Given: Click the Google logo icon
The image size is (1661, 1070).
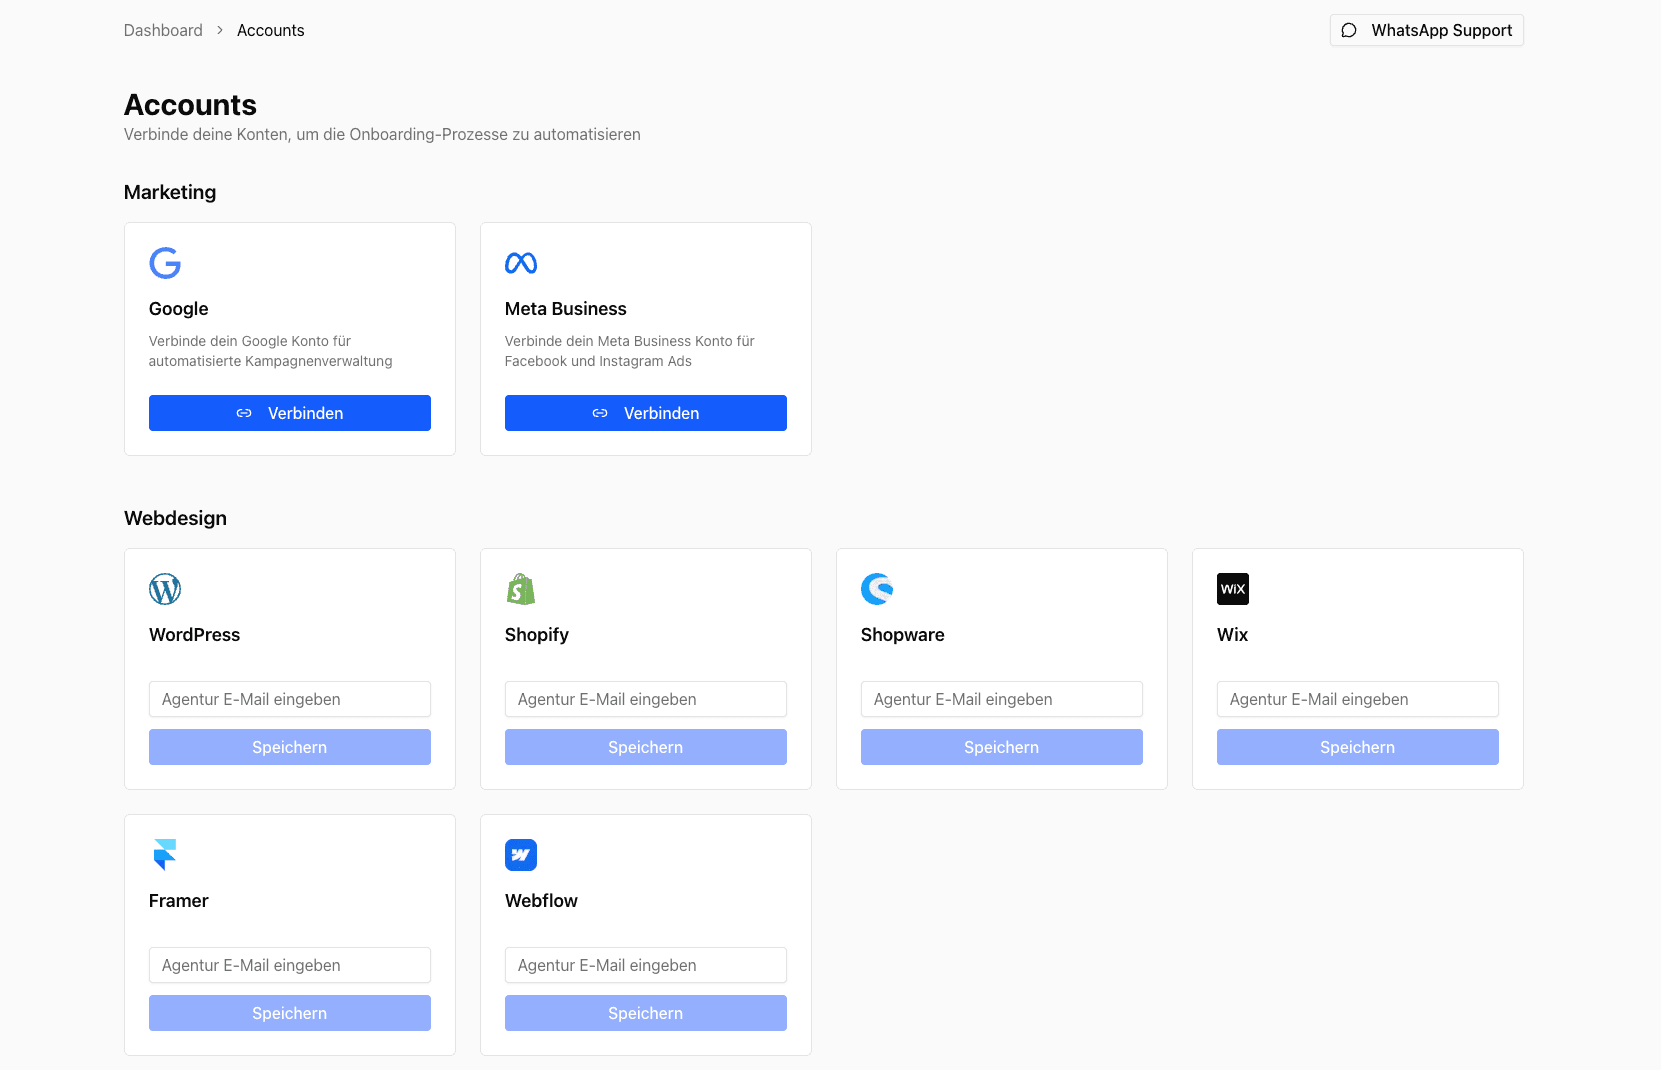Looking at the screenshot, I should pyautogui.click(x=165, y=263).
